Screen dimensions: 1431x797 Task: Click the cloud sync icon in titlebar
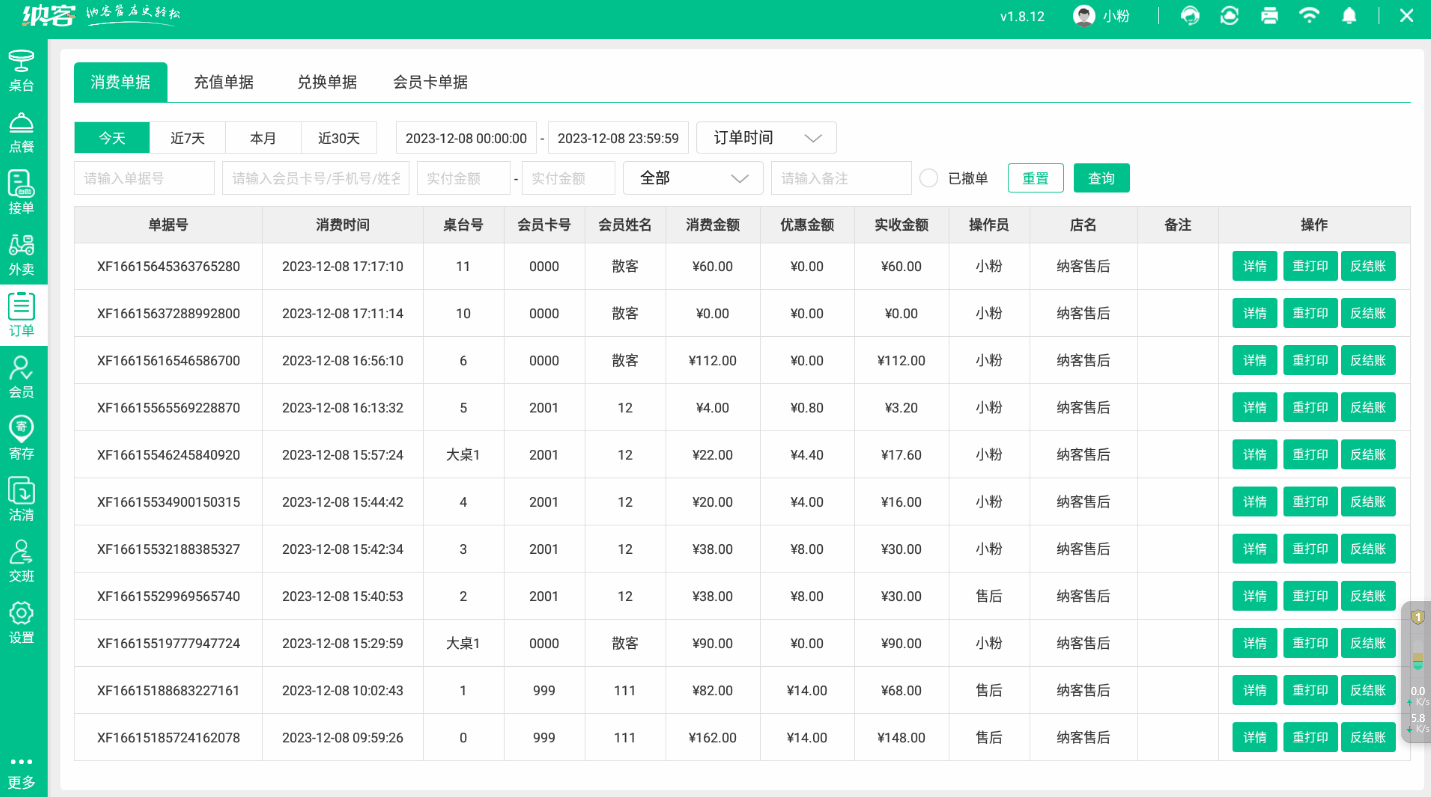1229,16
